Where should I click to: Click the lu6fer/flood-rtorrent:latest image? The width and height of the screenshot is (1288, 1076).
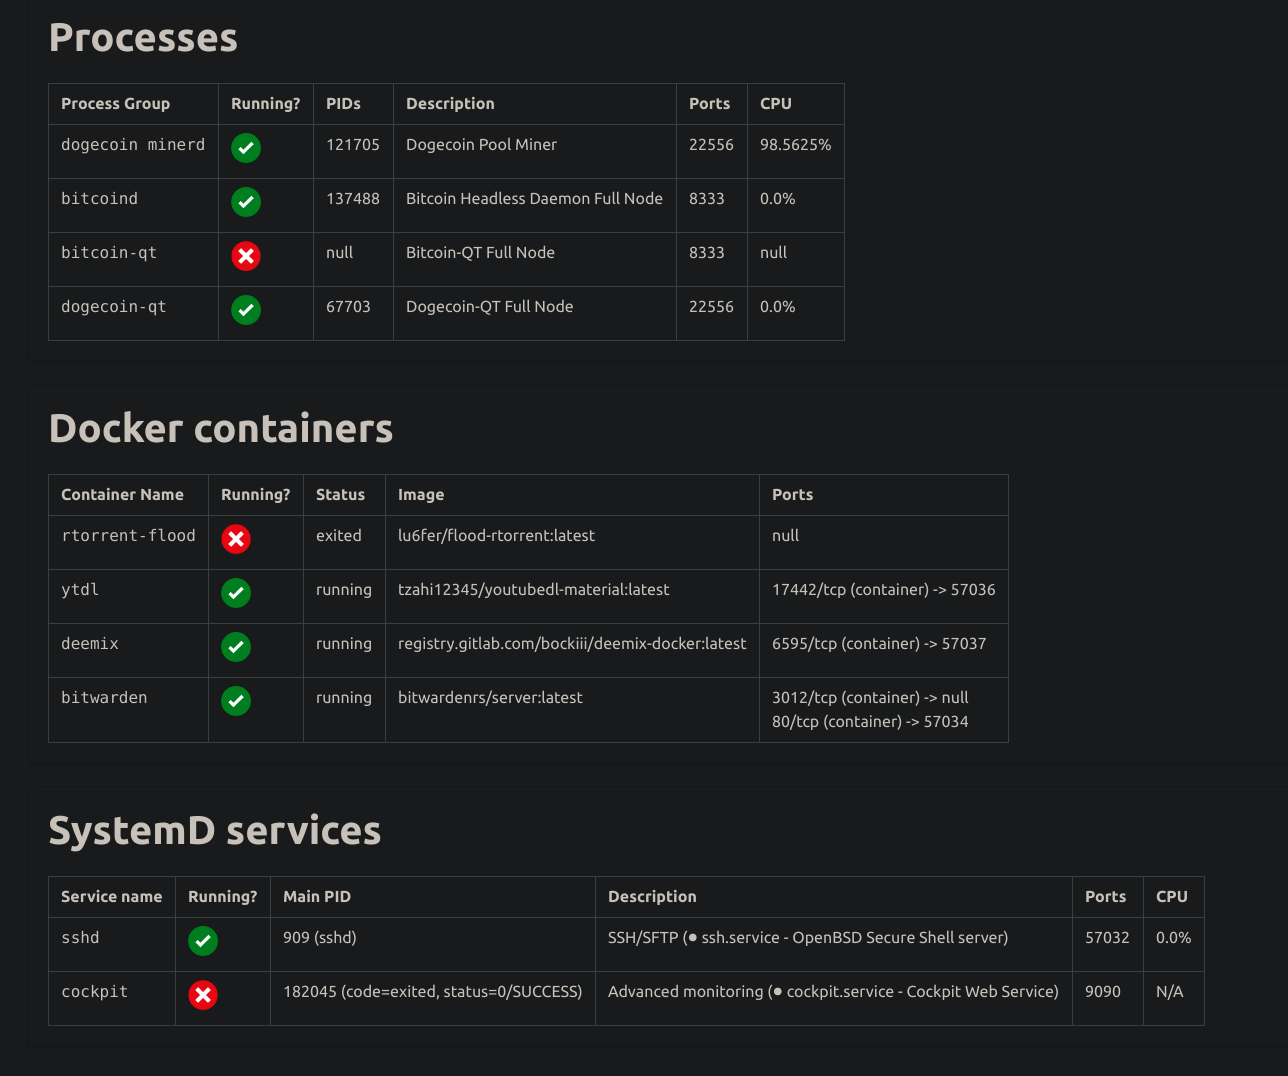(496, 536)
